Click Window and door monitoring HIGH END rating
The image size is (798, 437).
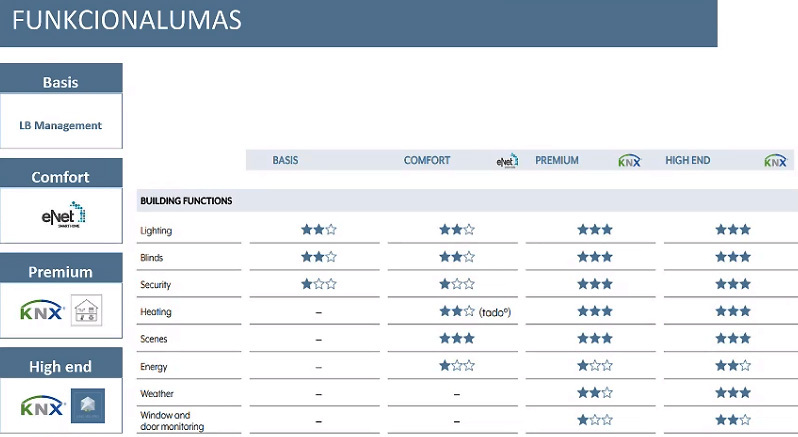[x=733, y=420]
